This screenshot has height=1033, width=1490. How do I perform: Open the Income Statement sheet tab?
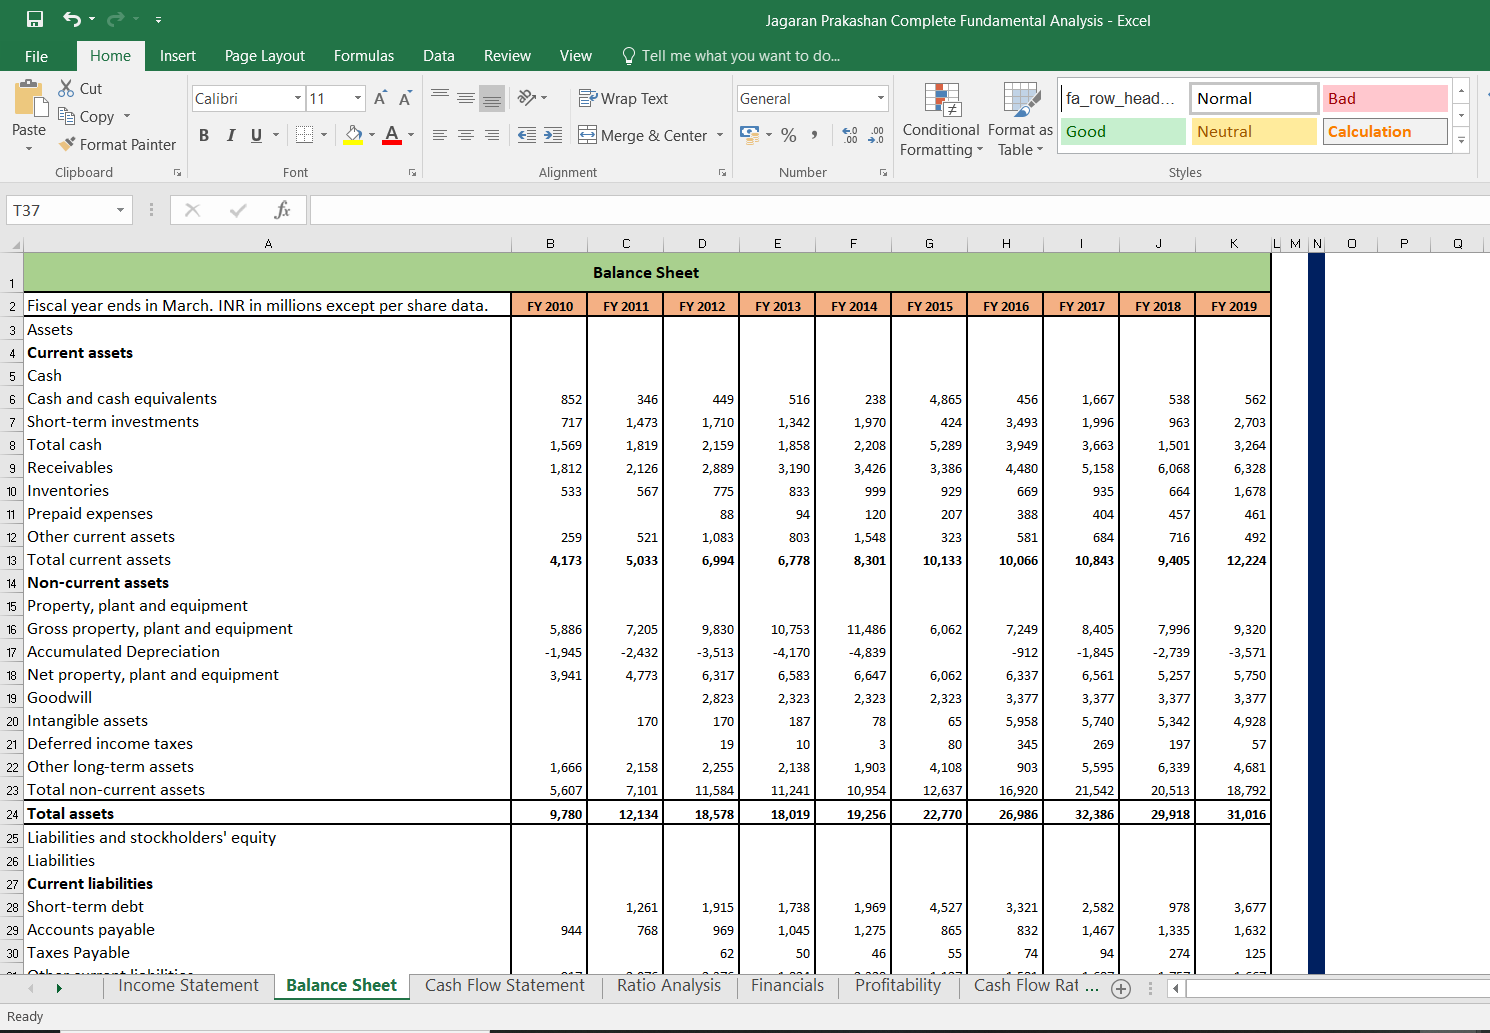[189, 986]
